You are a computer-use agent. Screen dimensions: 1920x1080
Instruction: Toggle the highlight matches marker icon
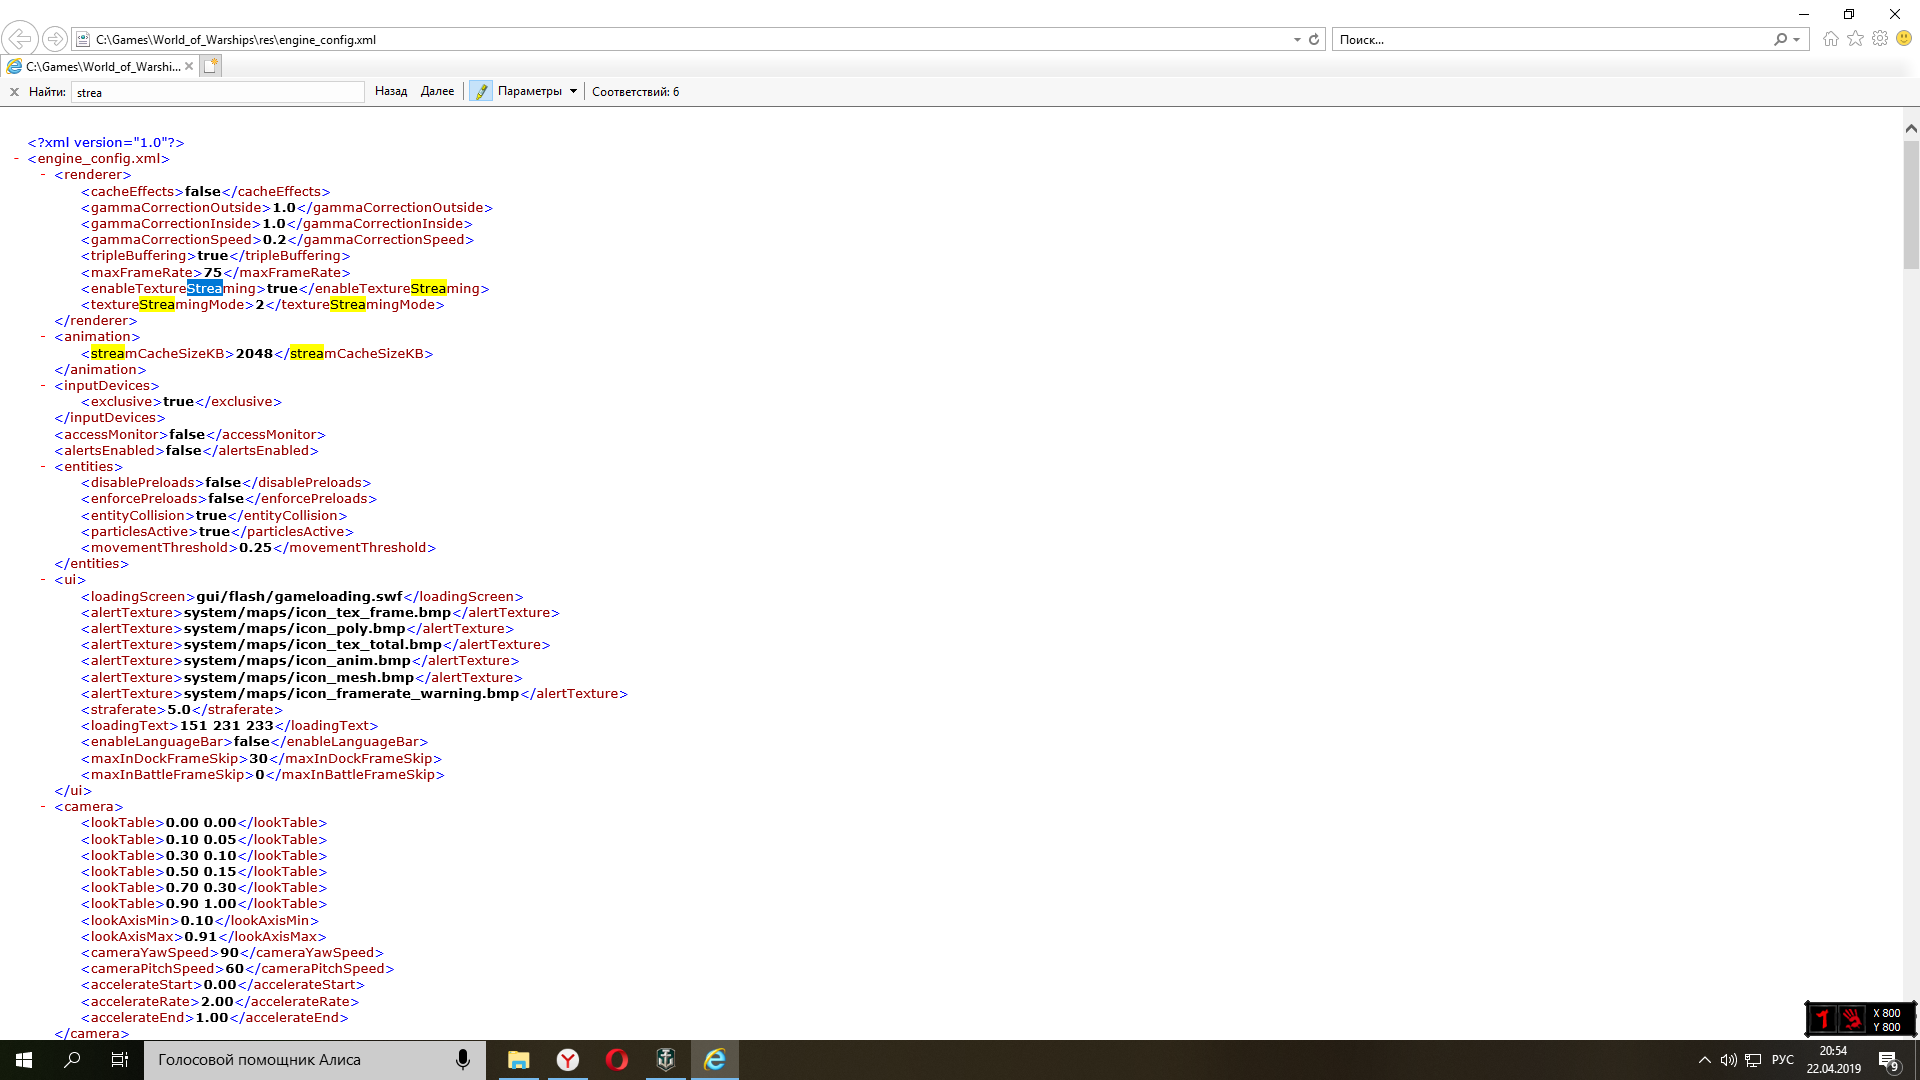pos(481,91)
